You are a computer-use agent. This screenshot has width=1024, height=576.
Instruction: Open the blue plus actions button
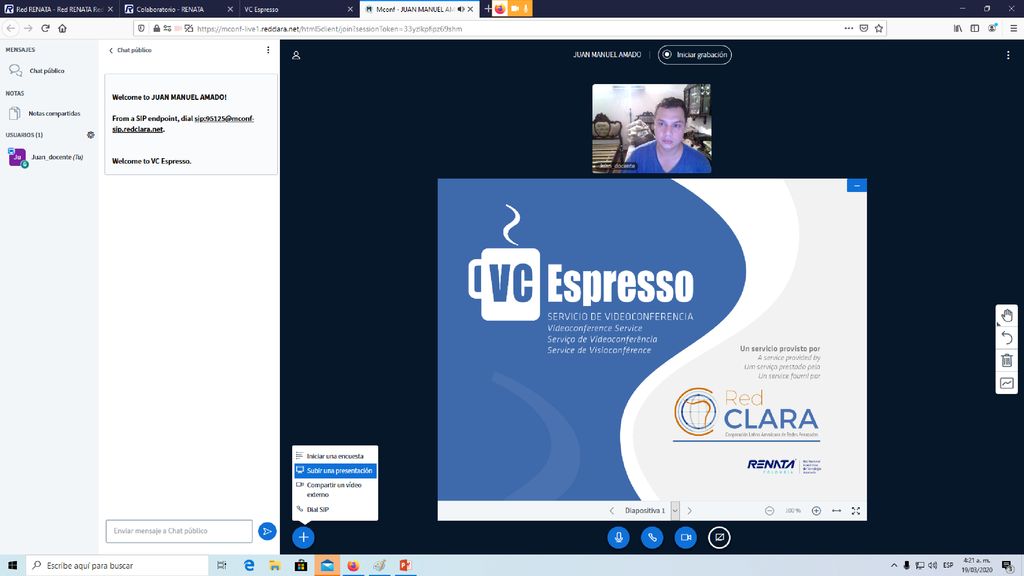pos(303,537)
